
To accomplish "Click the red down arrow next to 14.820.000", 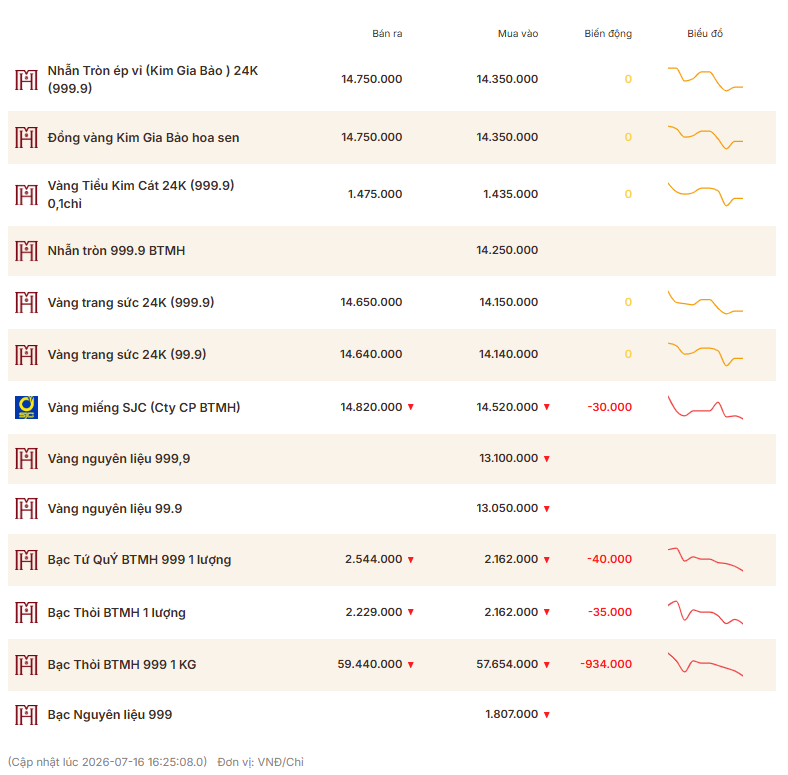I will click(x=411, y=407).
